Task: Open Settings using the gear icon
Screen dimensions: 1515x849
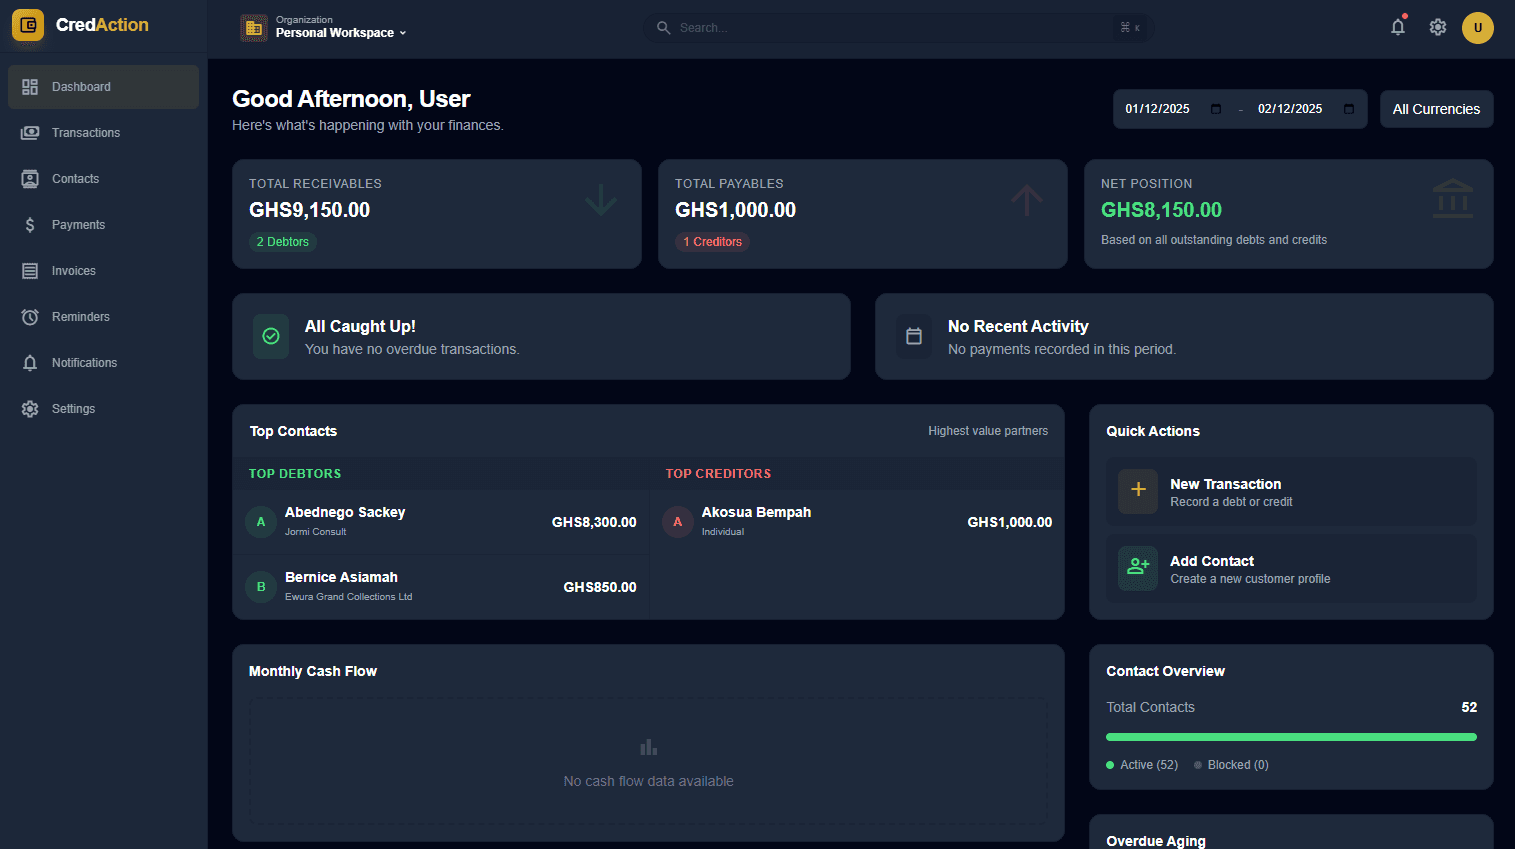Action: tap(1437, 27)
